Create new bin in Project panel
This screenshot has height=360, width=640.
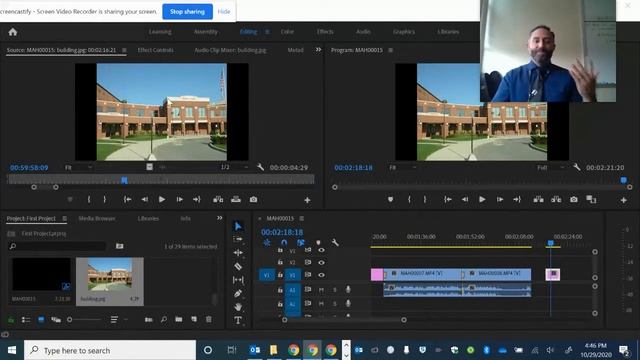tap(179, 320)
